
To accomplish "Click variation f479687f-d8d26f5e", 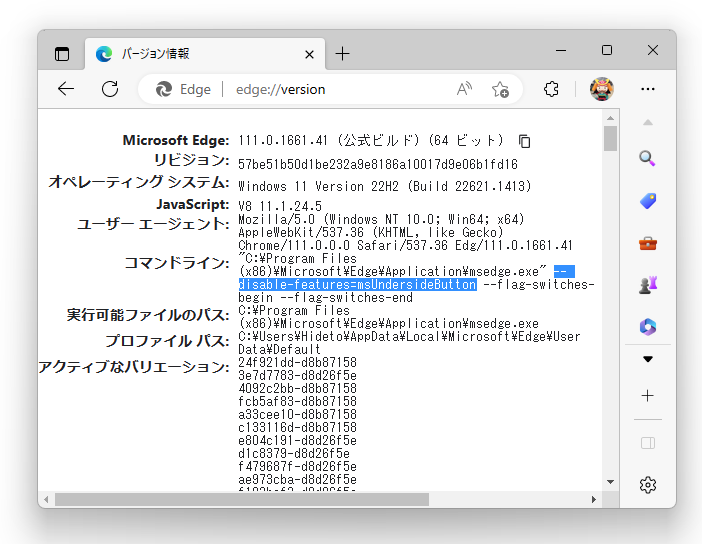I will 297,467.
